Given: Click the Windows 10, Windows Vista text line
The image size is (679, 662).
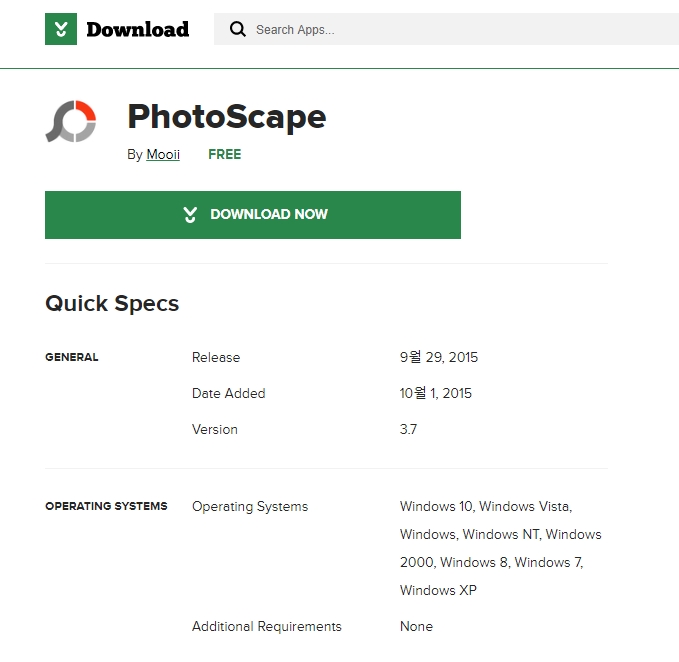Looking at the screenshot, I should [486, 506].
